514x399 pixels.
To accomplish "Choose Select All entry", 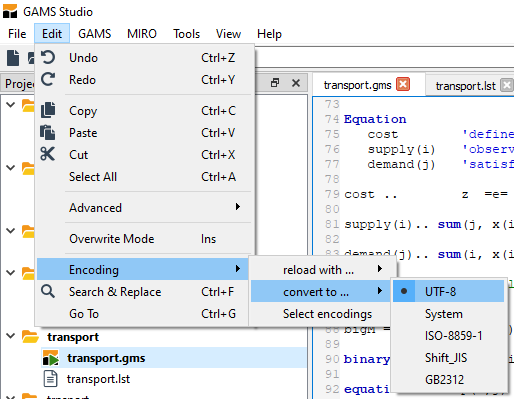I will 144,177.
